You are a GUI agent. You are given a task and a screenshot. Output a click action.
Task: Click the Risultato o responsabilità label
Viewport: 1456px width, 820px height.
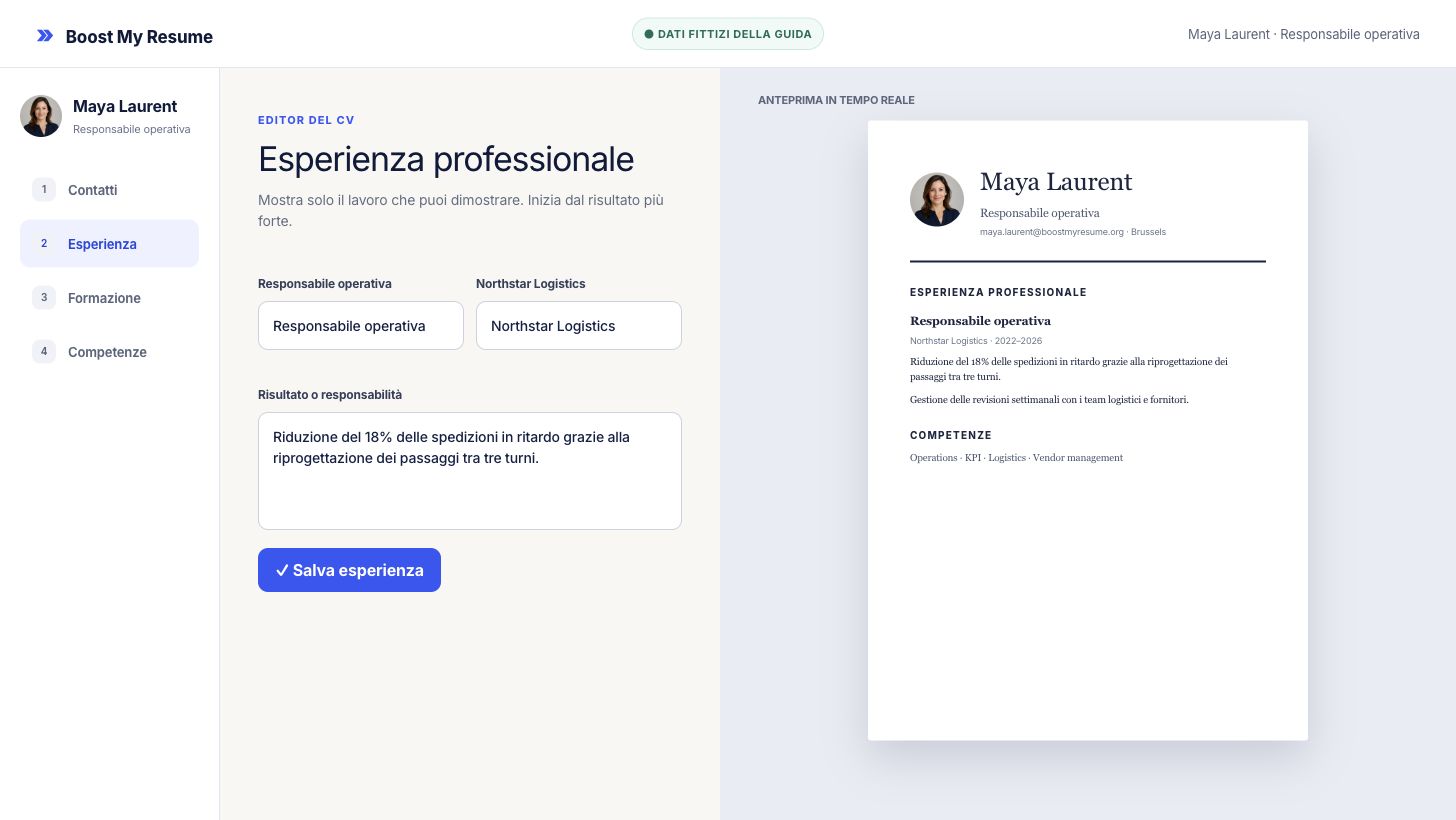coord(330,395)
